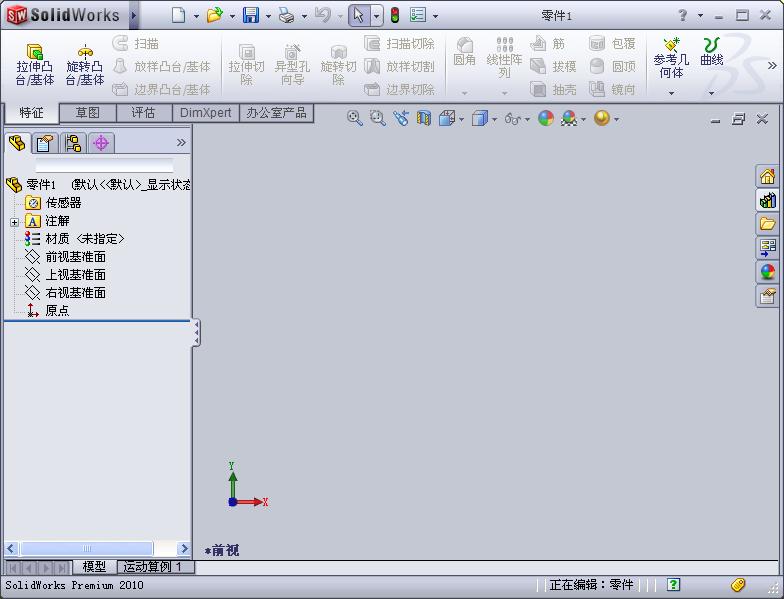Click the Previous View icon
The width and height of the screenshot is (784, 599).
[x=400, y=118]
